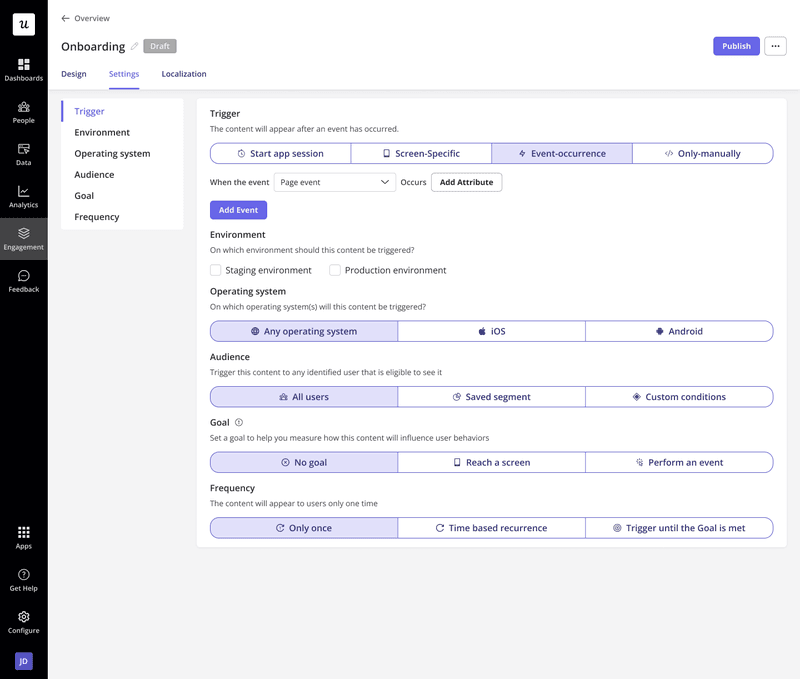Viewport: 800px width, 679px height.
Task: Open the Apps grid icon
Action: tap(23, 533)
